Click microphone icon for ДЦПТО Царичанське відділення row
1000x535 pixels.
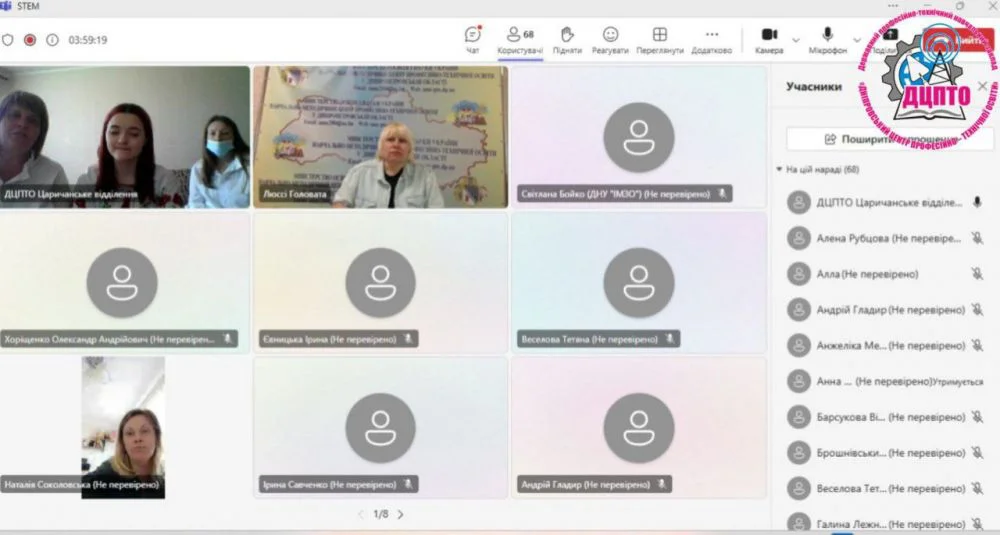[976, 203]
